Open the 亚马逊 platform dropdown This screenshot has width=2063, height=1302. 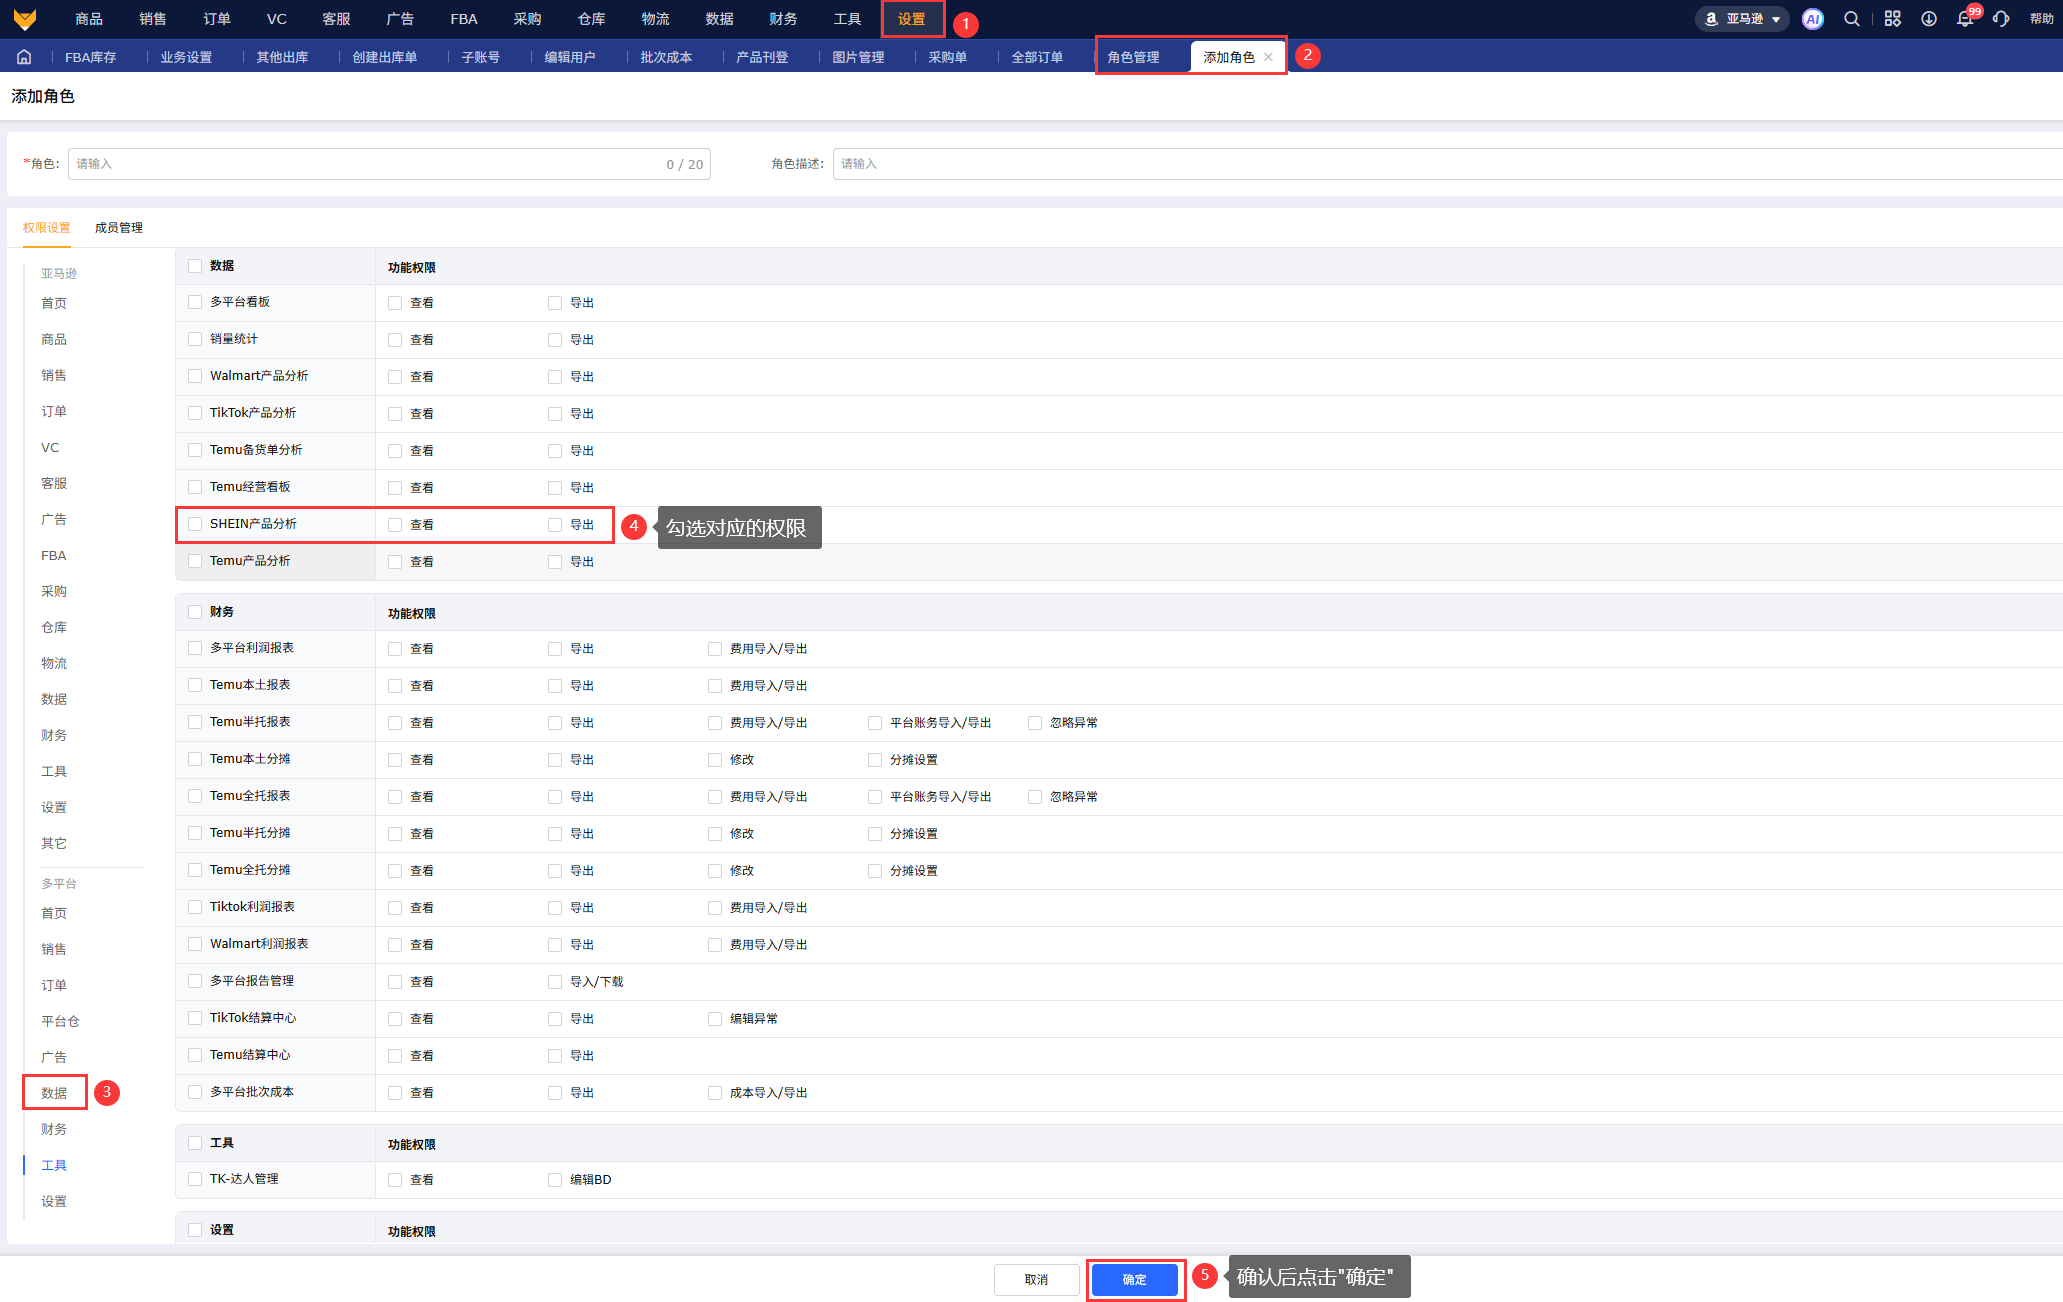coord(1743,19)
